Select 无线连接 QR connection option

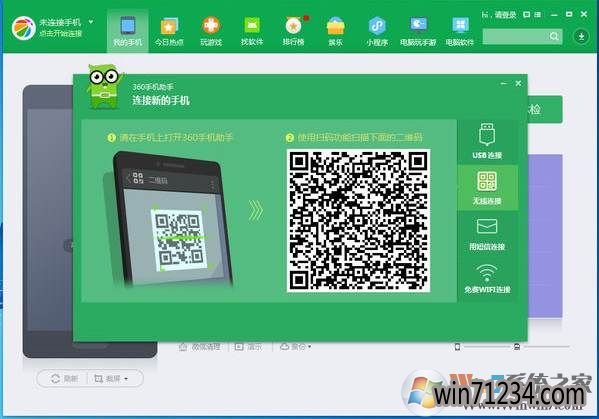487,188
